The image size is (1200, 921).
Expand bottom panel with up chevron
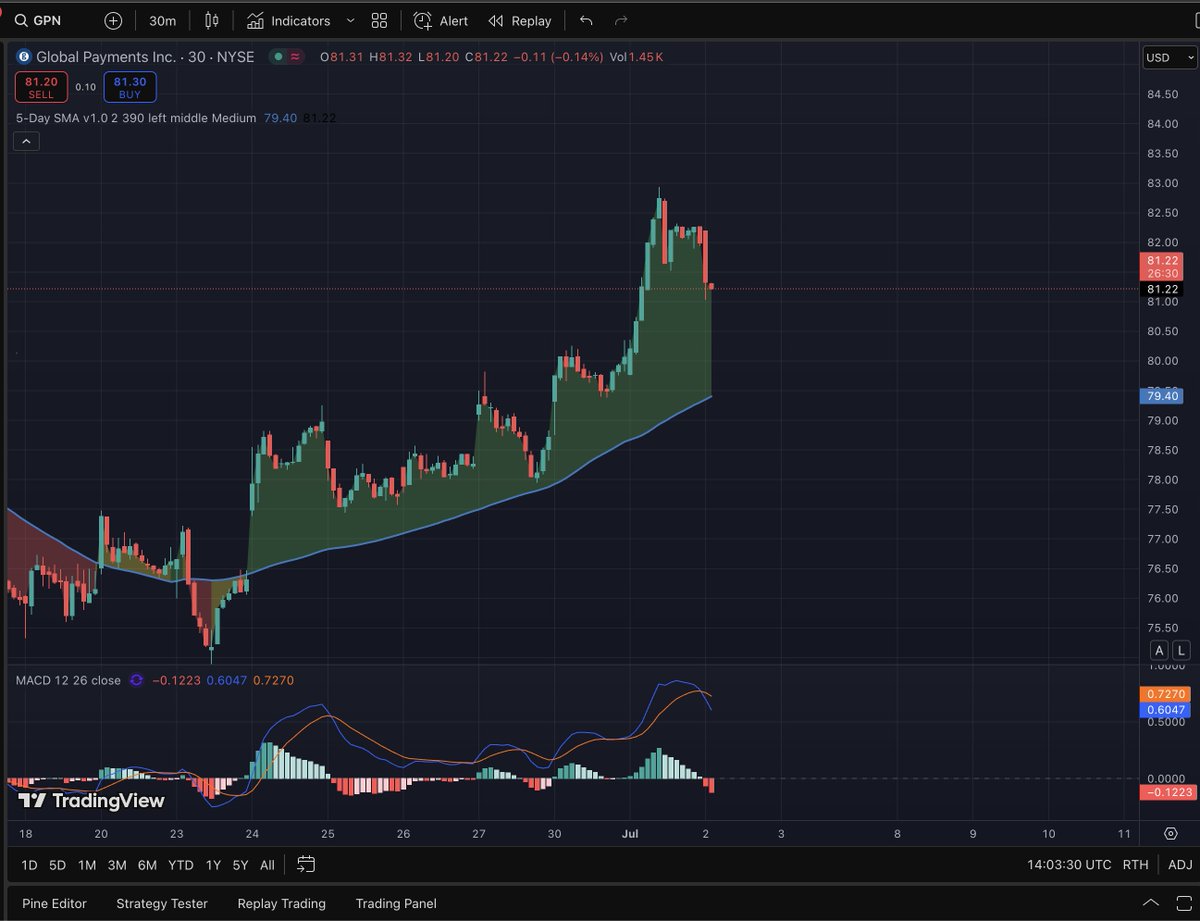(x=1151, y=902)
